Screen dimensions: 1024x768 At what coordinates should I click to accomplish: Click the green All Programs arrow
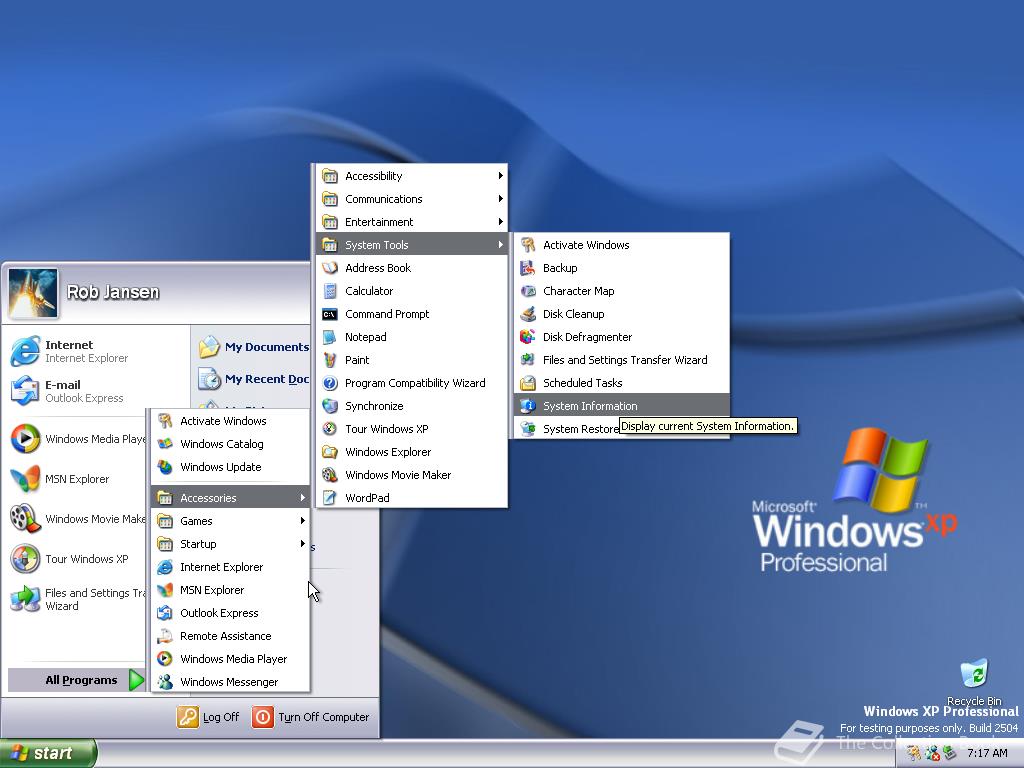pyautogui.click(x=136, y=680)
